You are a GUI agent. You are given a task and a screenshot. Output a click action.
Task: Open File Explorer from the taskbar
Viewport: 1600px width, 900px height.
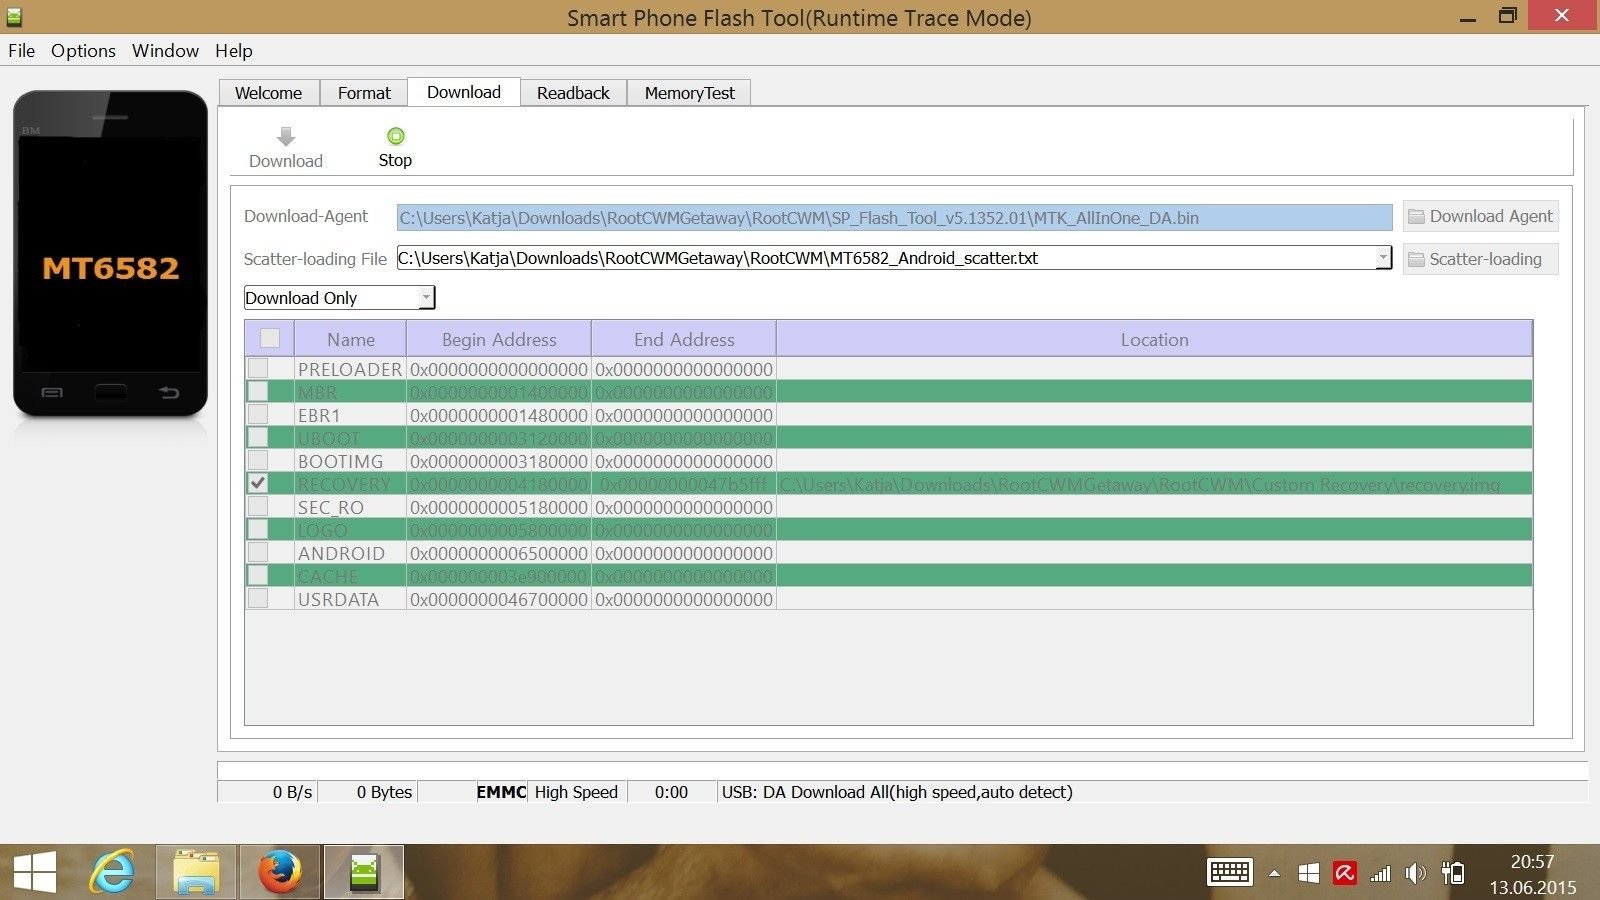196,872
